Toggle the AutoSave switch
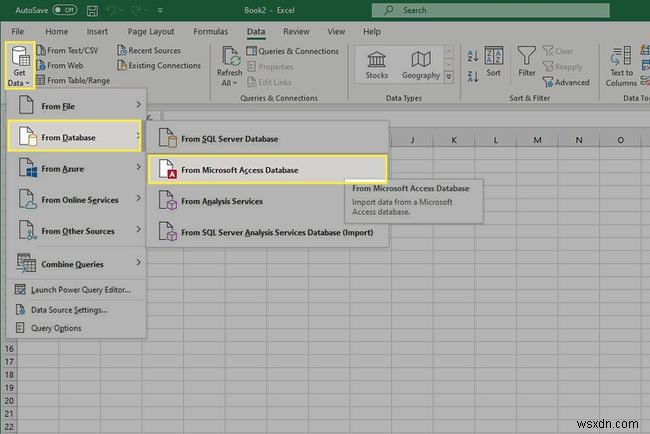 (65, 10)
